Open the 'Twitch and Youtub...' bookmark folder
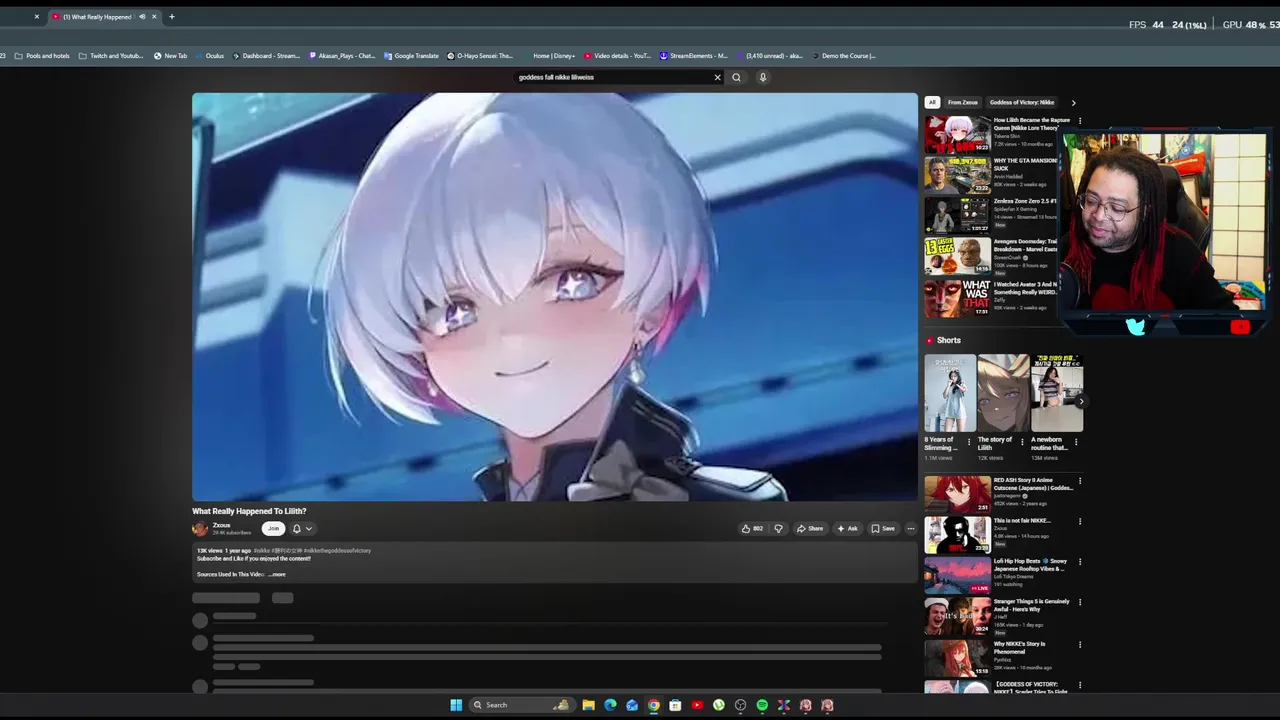Screen dimensions: 1280x720 [x=111, y=56]
